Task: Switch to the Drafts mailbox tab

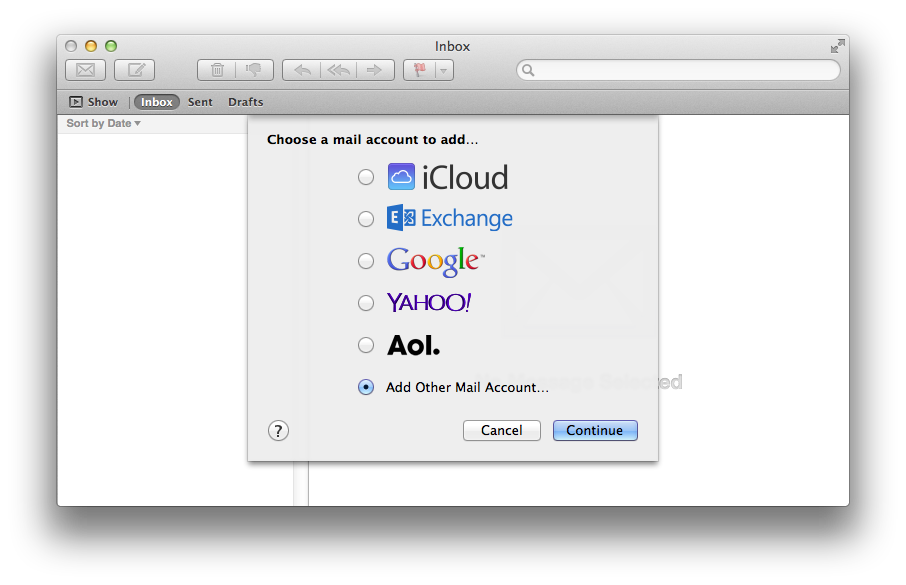Action: click(246, 102)
